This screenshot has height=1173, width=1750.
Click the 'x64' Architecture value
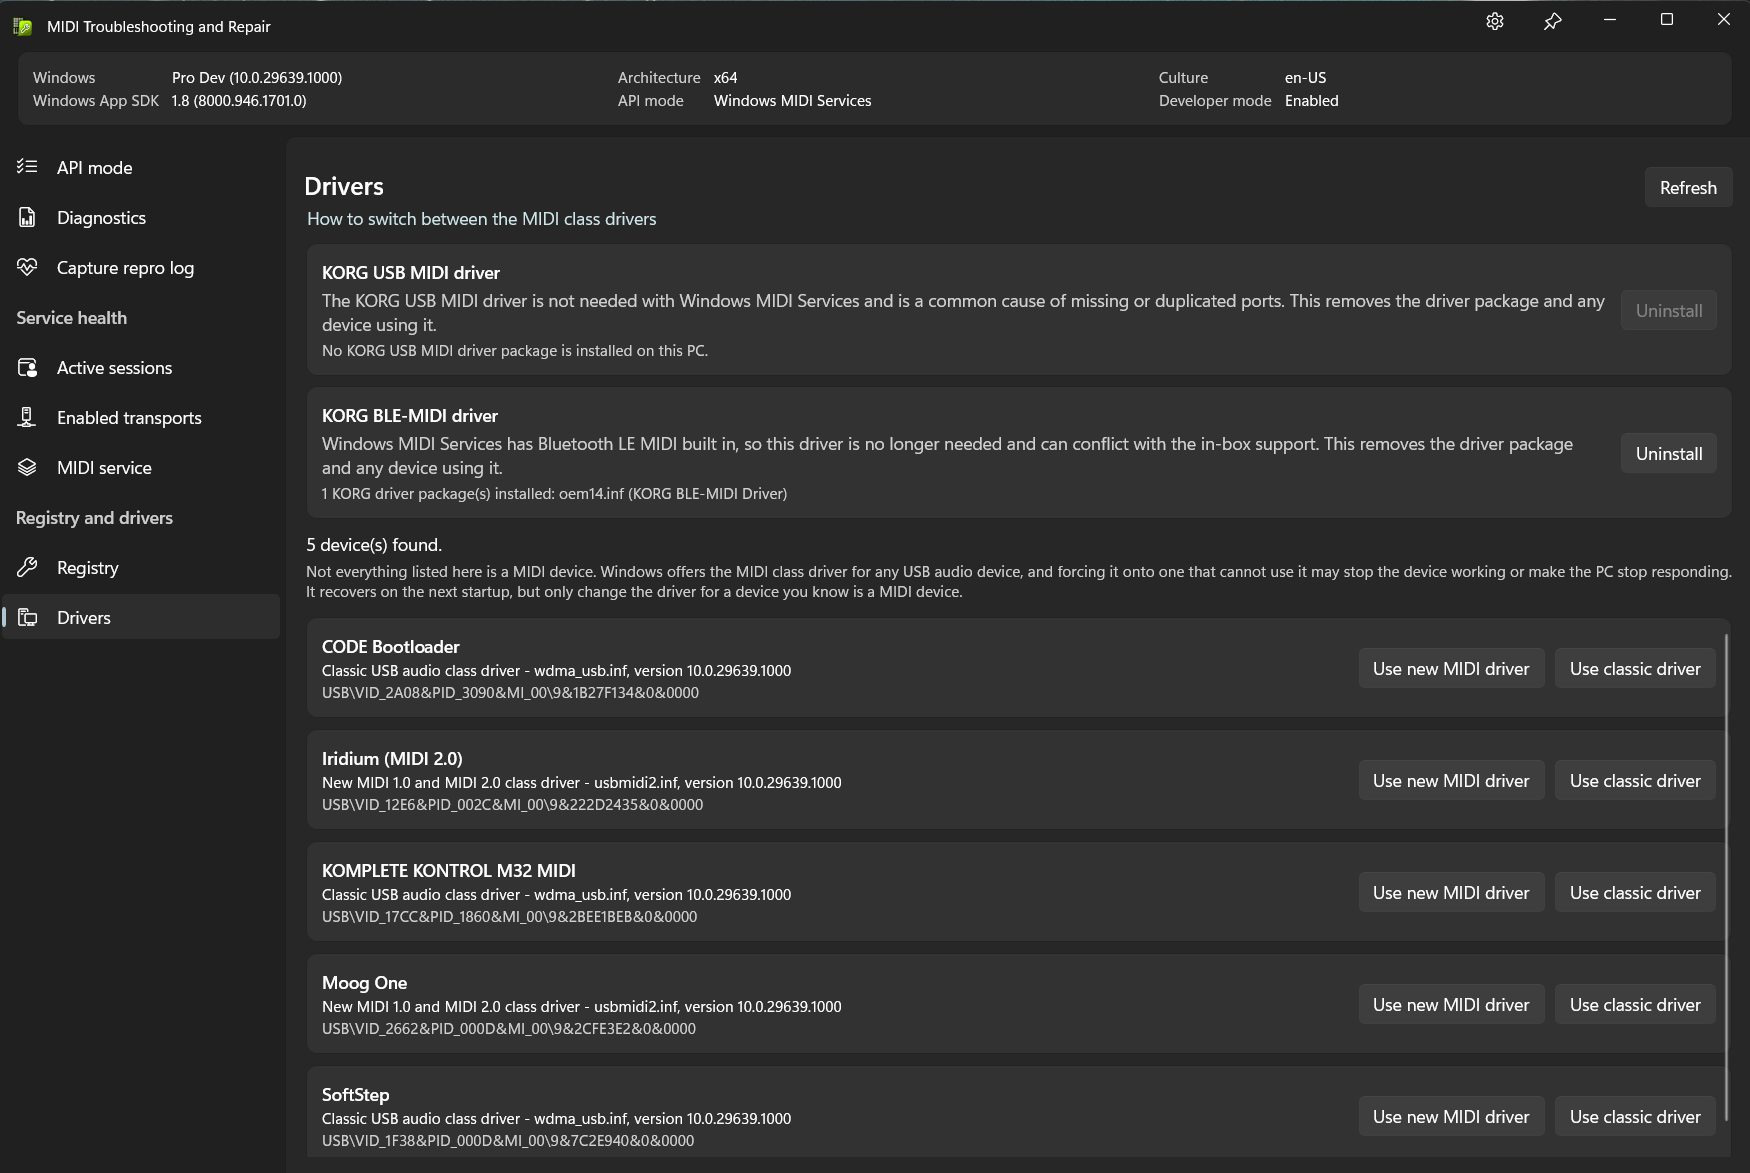pos(725,78)
